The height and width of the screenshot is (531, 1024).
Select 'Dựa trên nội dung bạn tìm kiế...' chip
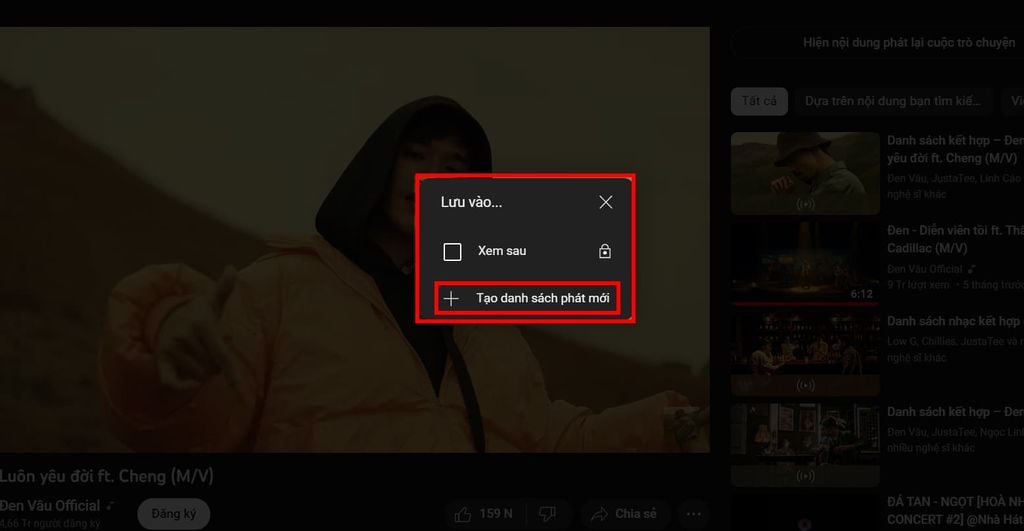[x=892, y=101]
